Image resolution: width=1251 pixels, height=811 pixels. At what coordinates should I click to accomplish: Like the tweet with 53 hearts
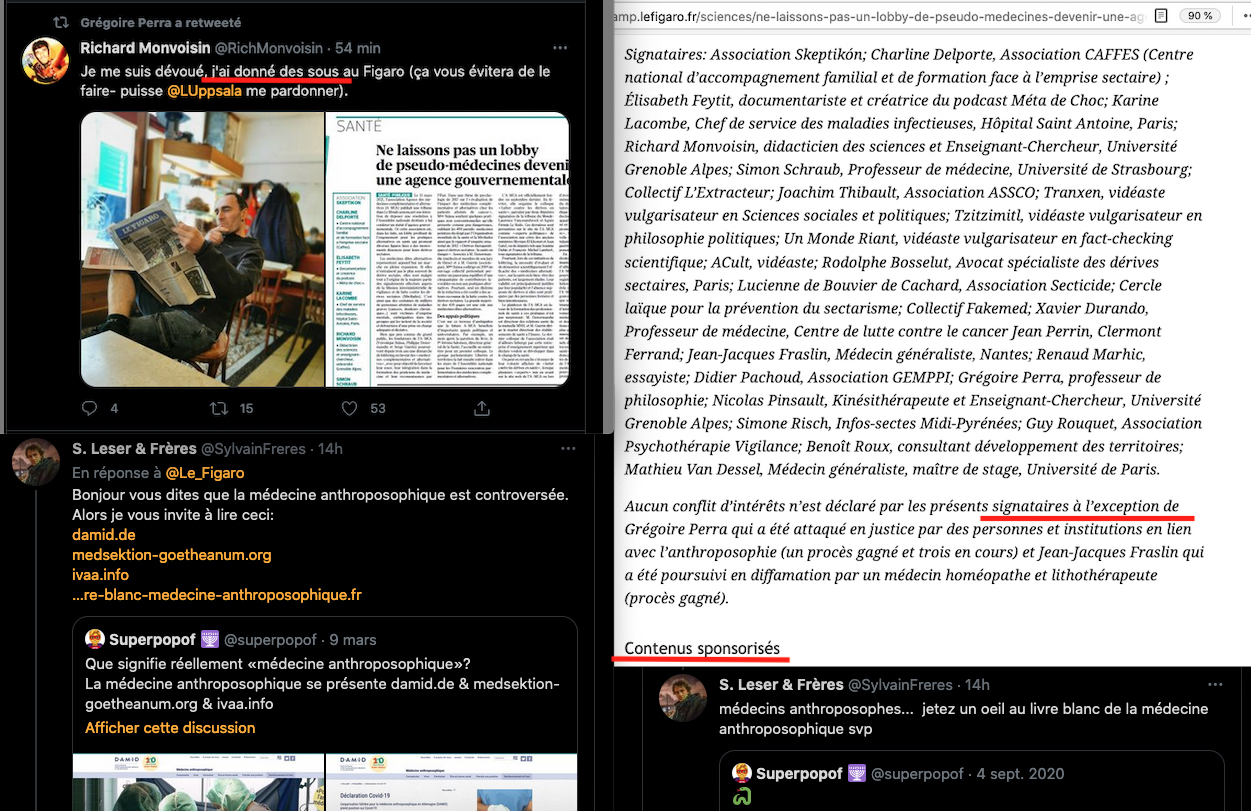349,408
